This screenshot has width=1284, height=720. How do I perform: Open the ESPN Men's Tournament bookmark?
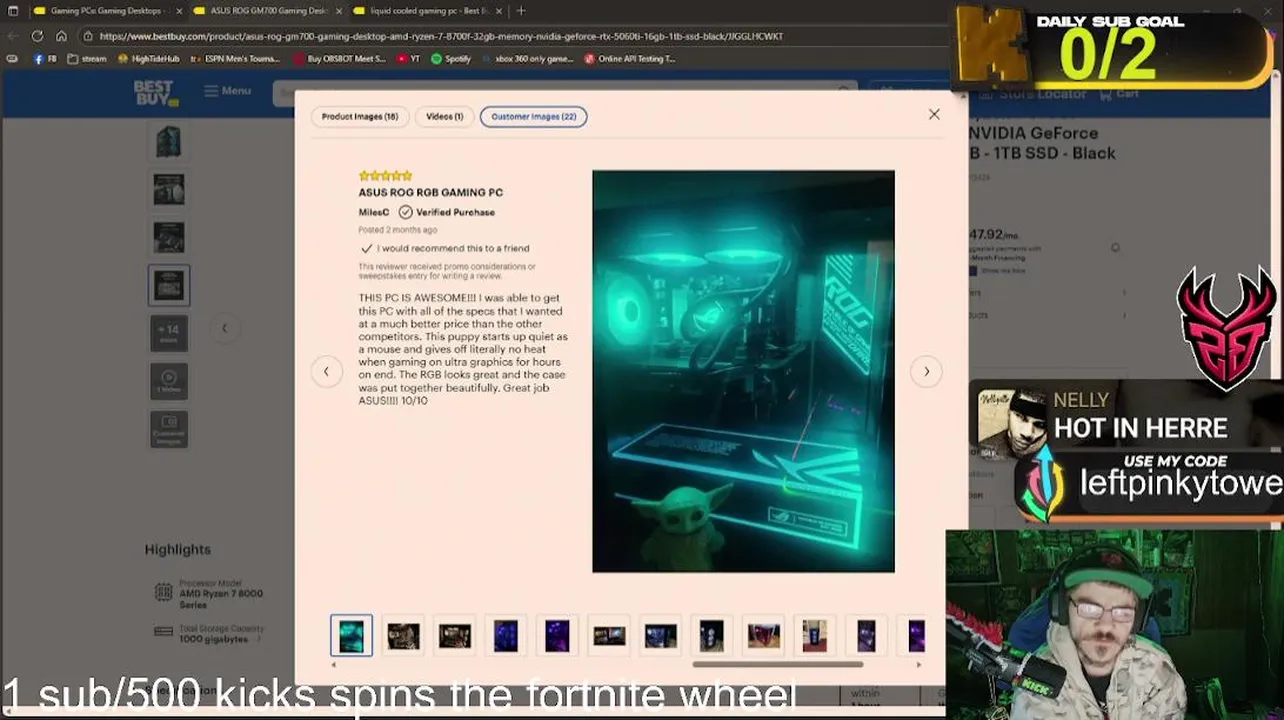235,59
